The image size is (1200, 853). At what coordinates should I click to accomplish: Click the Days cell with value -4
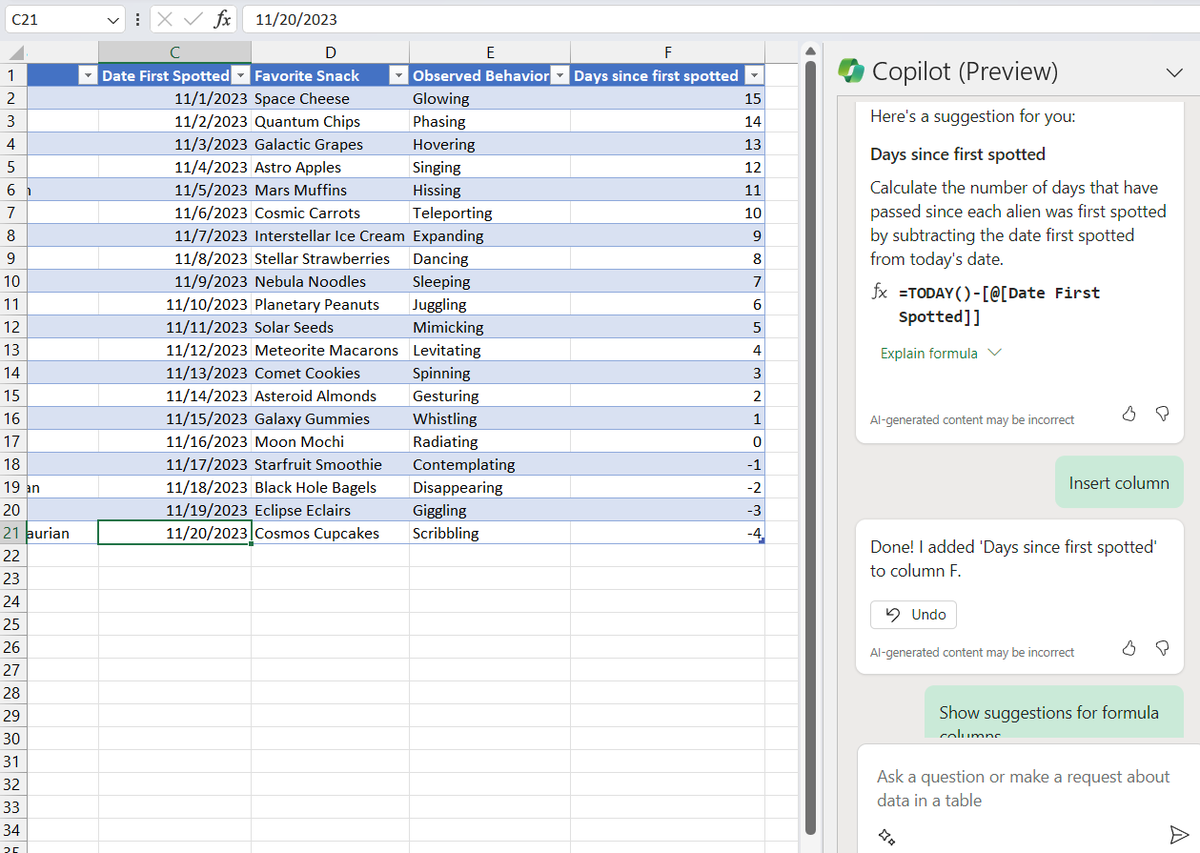click(x=667, y=533)
